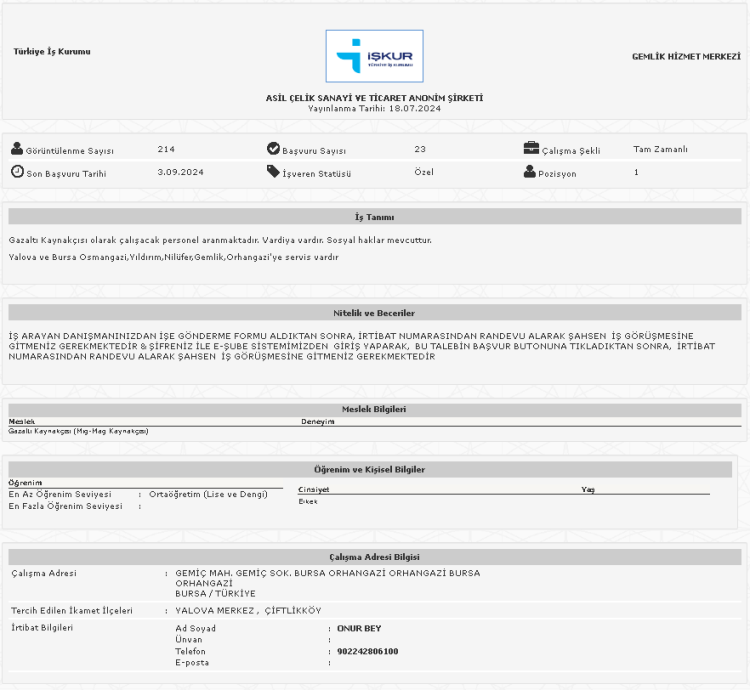This screenshot has height=690, width=750.
Task: Click the Görüntülenme Sayısı person icon
Action: [x=17, y=149]
